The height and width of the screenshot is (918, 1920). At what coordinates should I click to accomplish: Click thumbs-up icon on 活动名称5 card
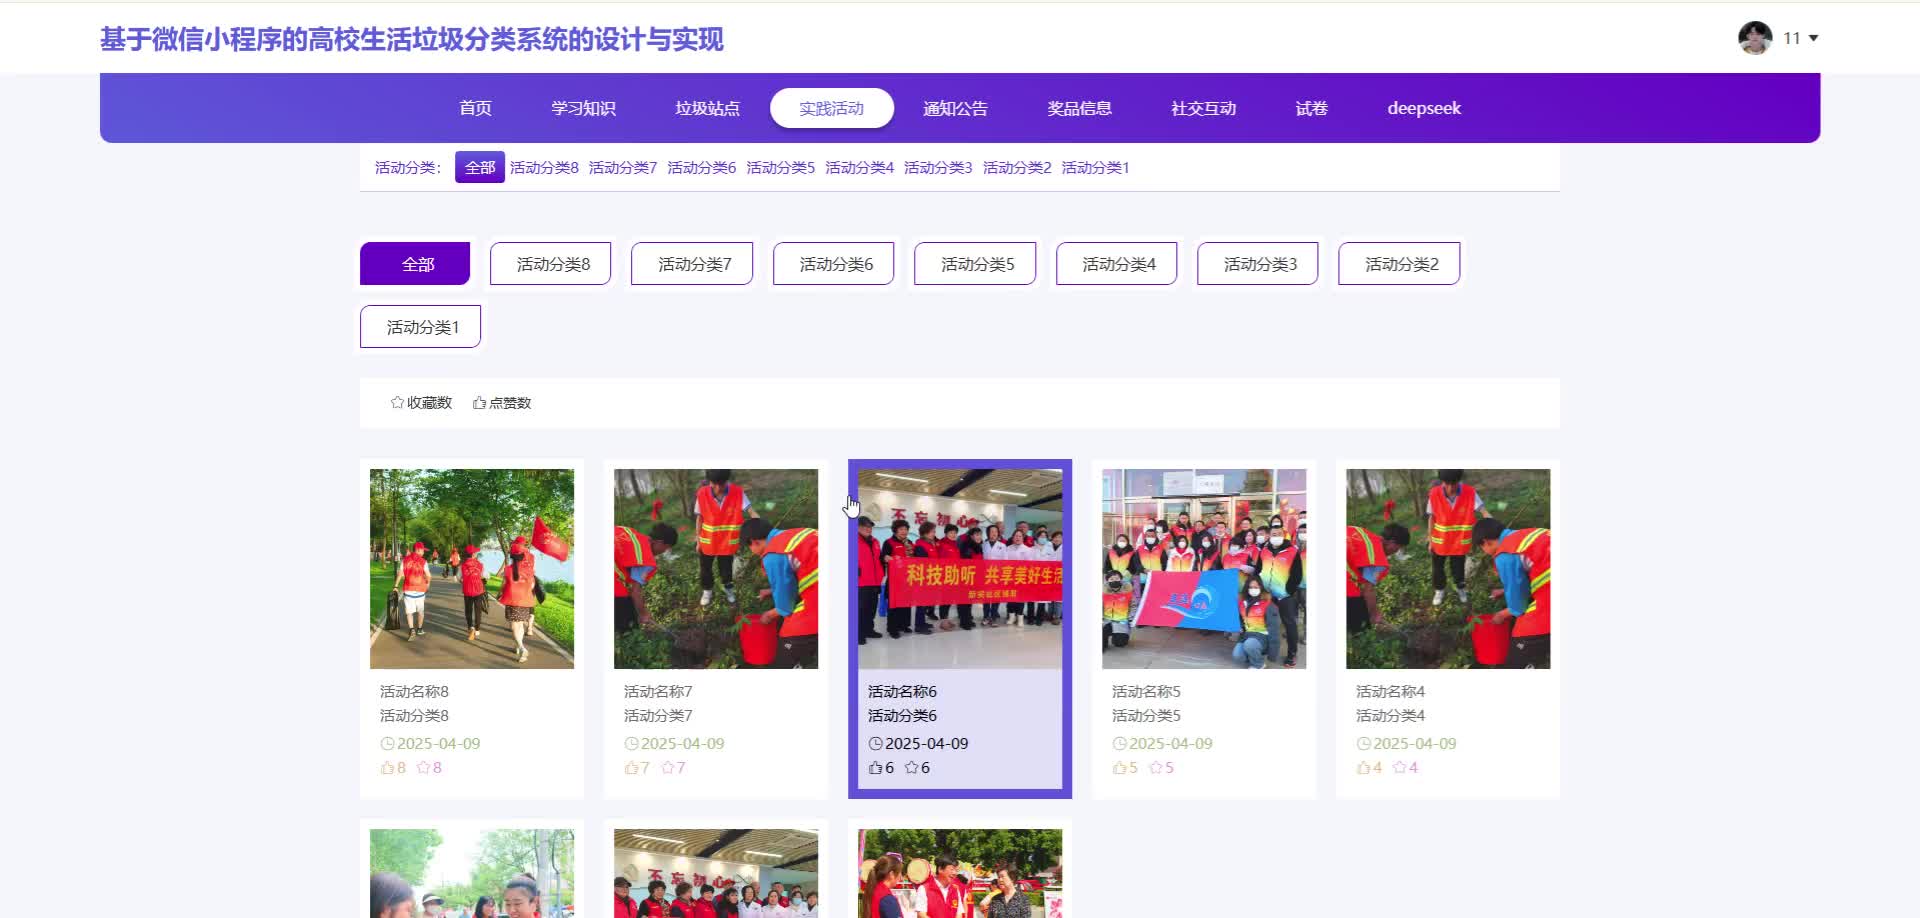[x=1119, y=768]
